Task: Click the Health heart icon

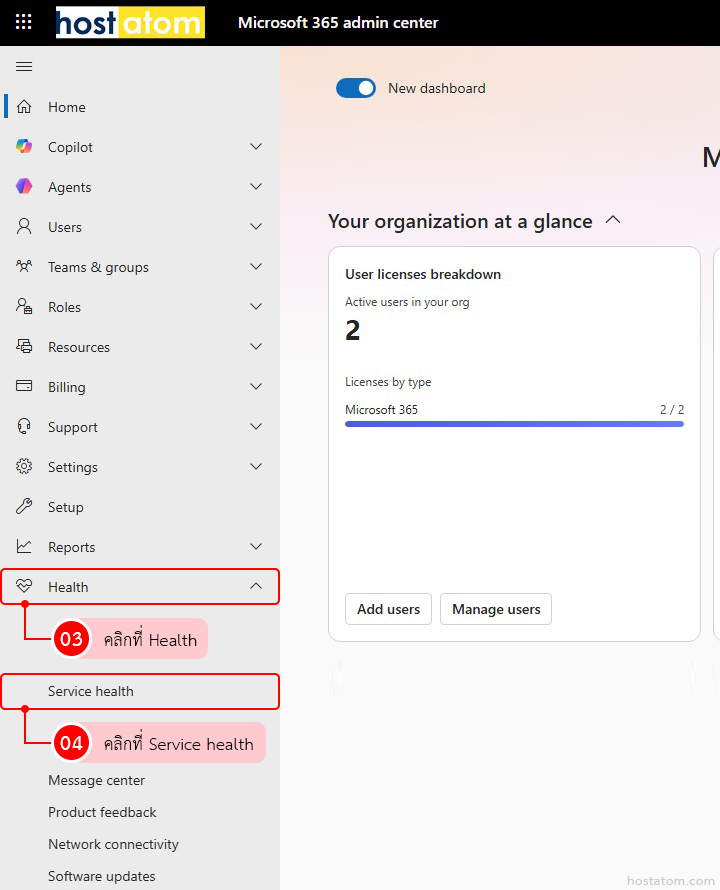Action: 24,586
